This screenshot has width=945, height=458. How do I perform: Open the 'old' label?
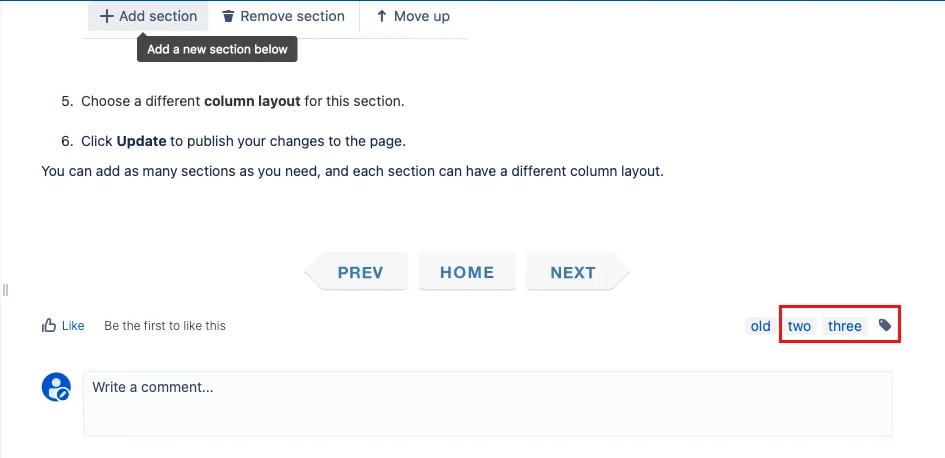[761, 326]
